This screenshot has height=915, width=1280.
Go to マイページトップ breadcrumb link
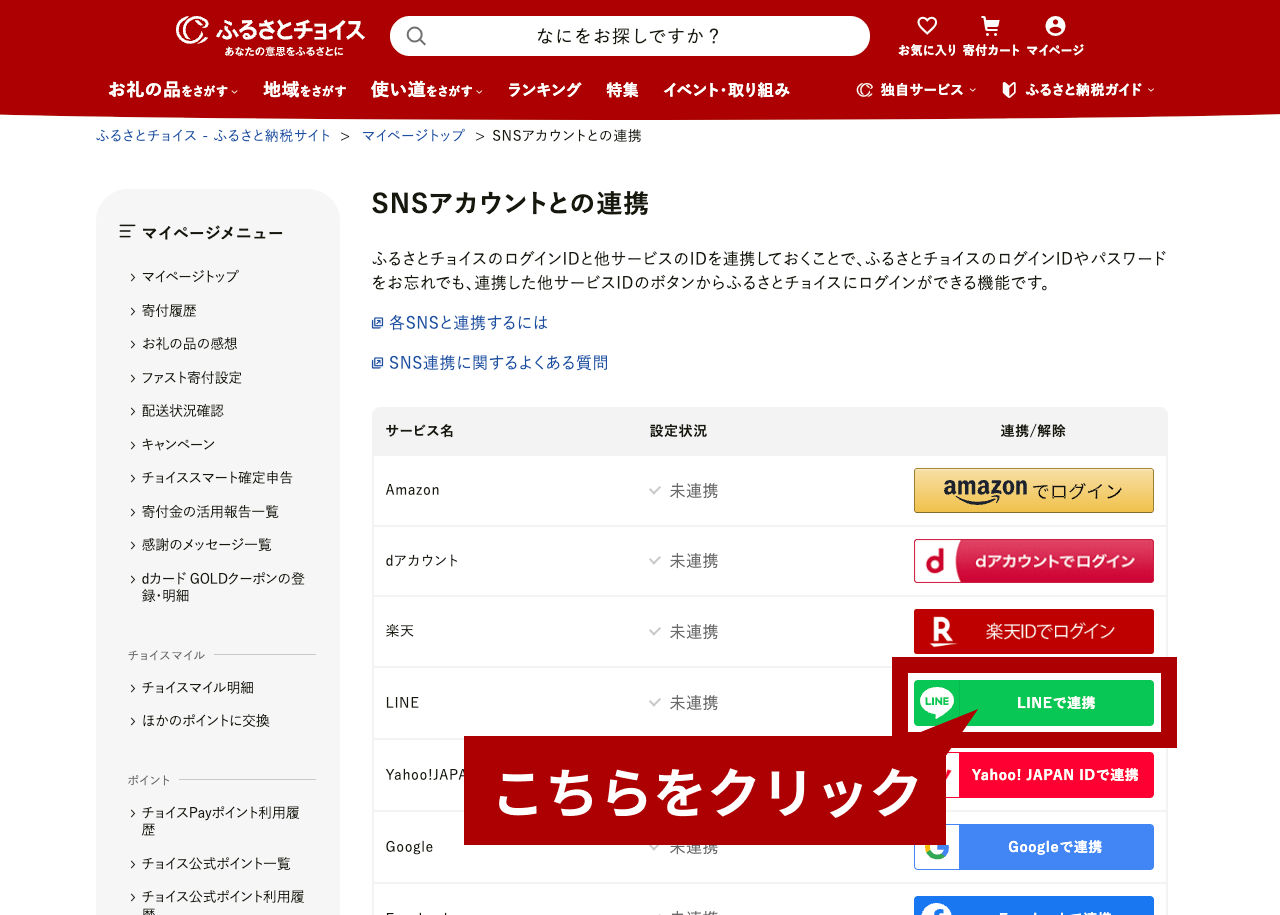(413, 135)
